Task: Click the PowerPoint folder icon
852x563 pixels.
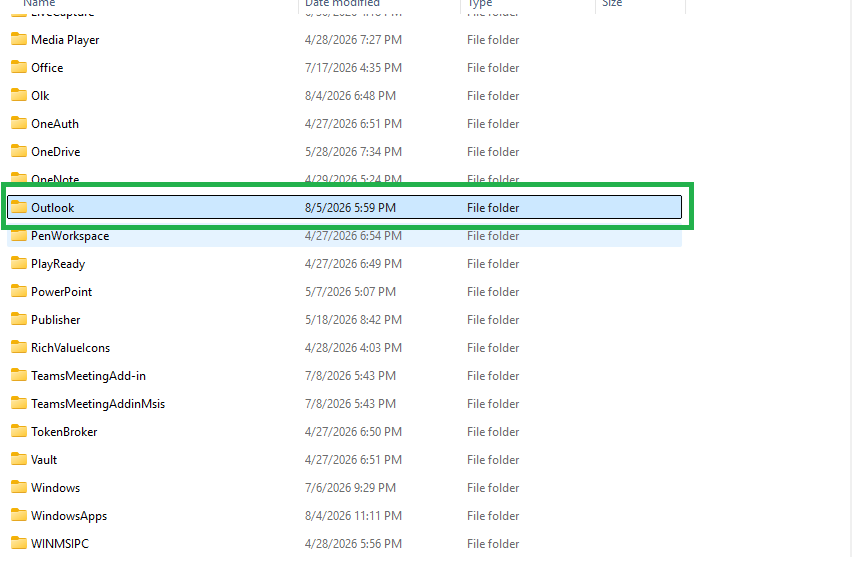Action: pos(18,291)
